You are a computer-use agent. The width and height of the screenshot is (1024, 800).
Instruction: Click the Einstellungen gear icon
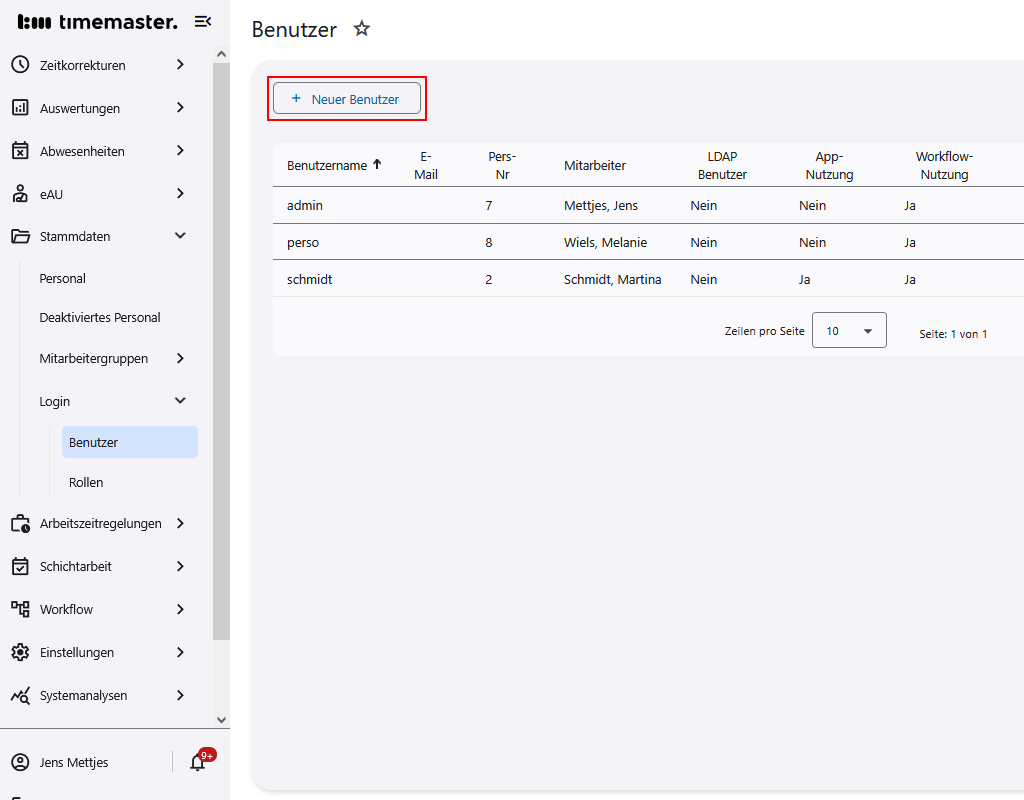(x=20, y=652)
